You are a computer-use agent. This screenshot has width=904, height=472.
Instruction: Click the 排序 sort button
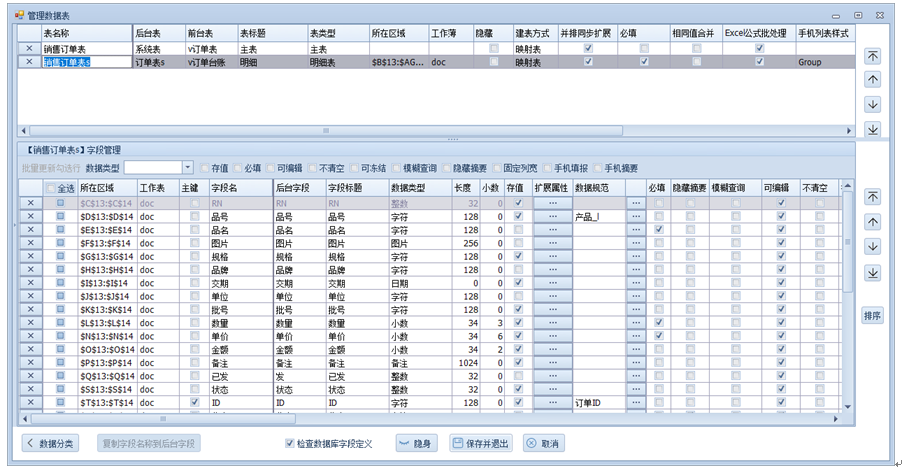(873, 315)
